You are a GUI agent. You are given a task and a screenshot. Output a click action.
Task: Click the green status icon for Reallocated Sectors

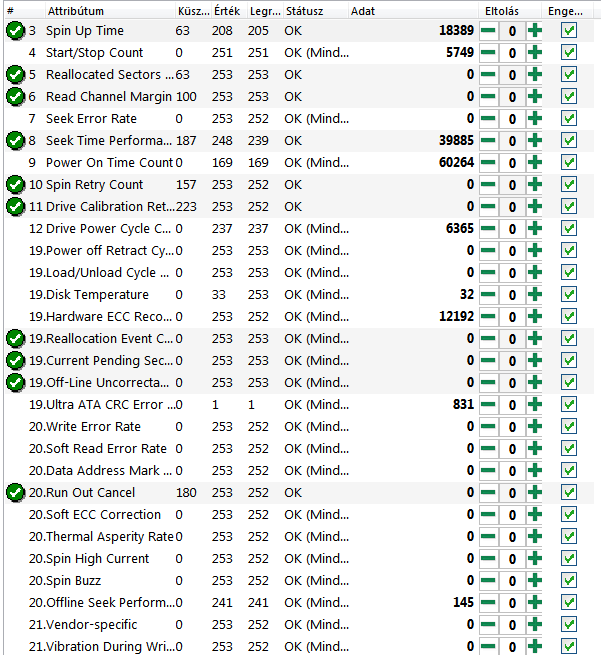click(x=15, y=75)
